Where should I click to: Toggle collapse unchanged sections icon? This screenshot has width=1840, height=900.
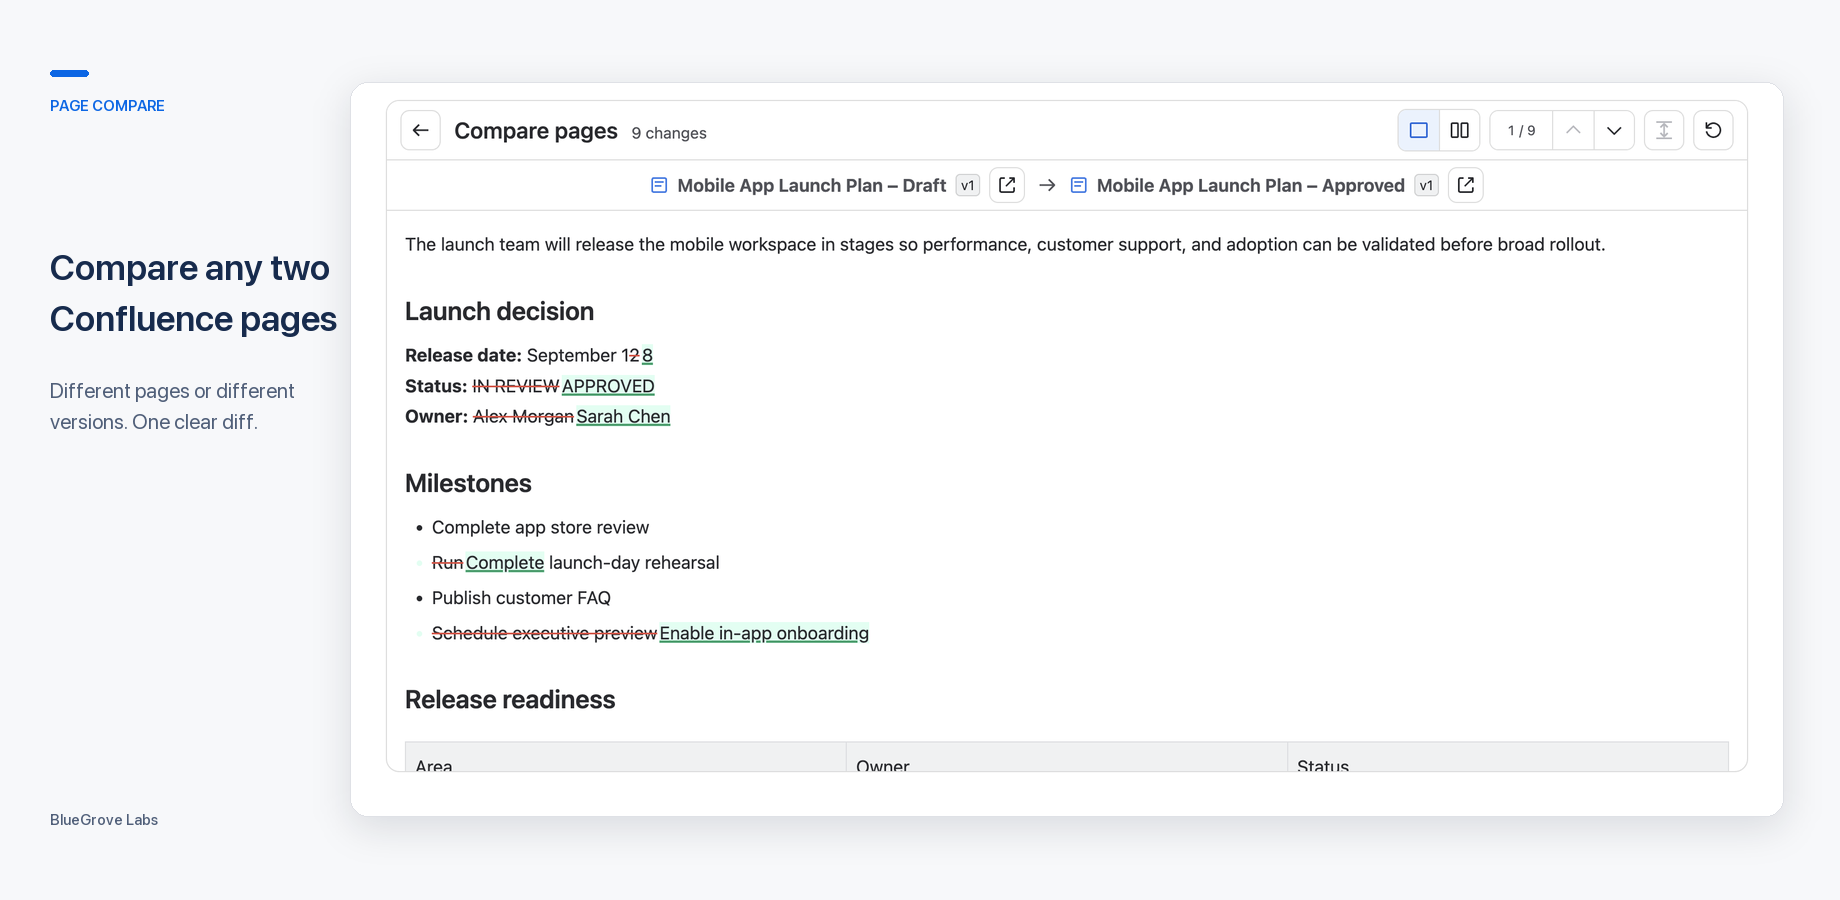coord(1664,130)
